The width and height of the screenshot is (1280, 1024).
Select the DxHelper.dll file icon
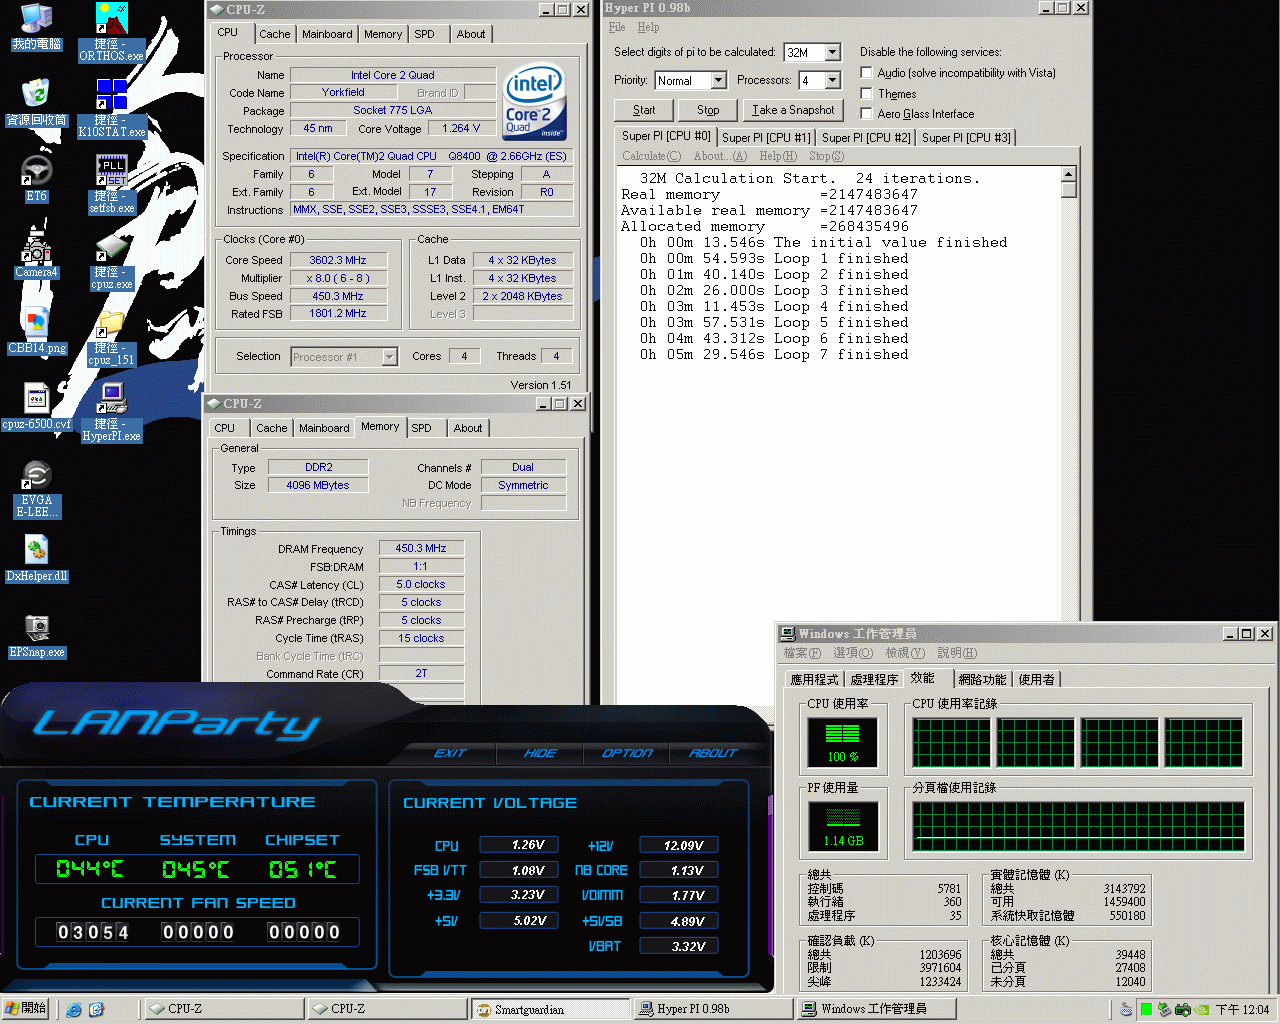pyautogui.click(x=36, y=559)
